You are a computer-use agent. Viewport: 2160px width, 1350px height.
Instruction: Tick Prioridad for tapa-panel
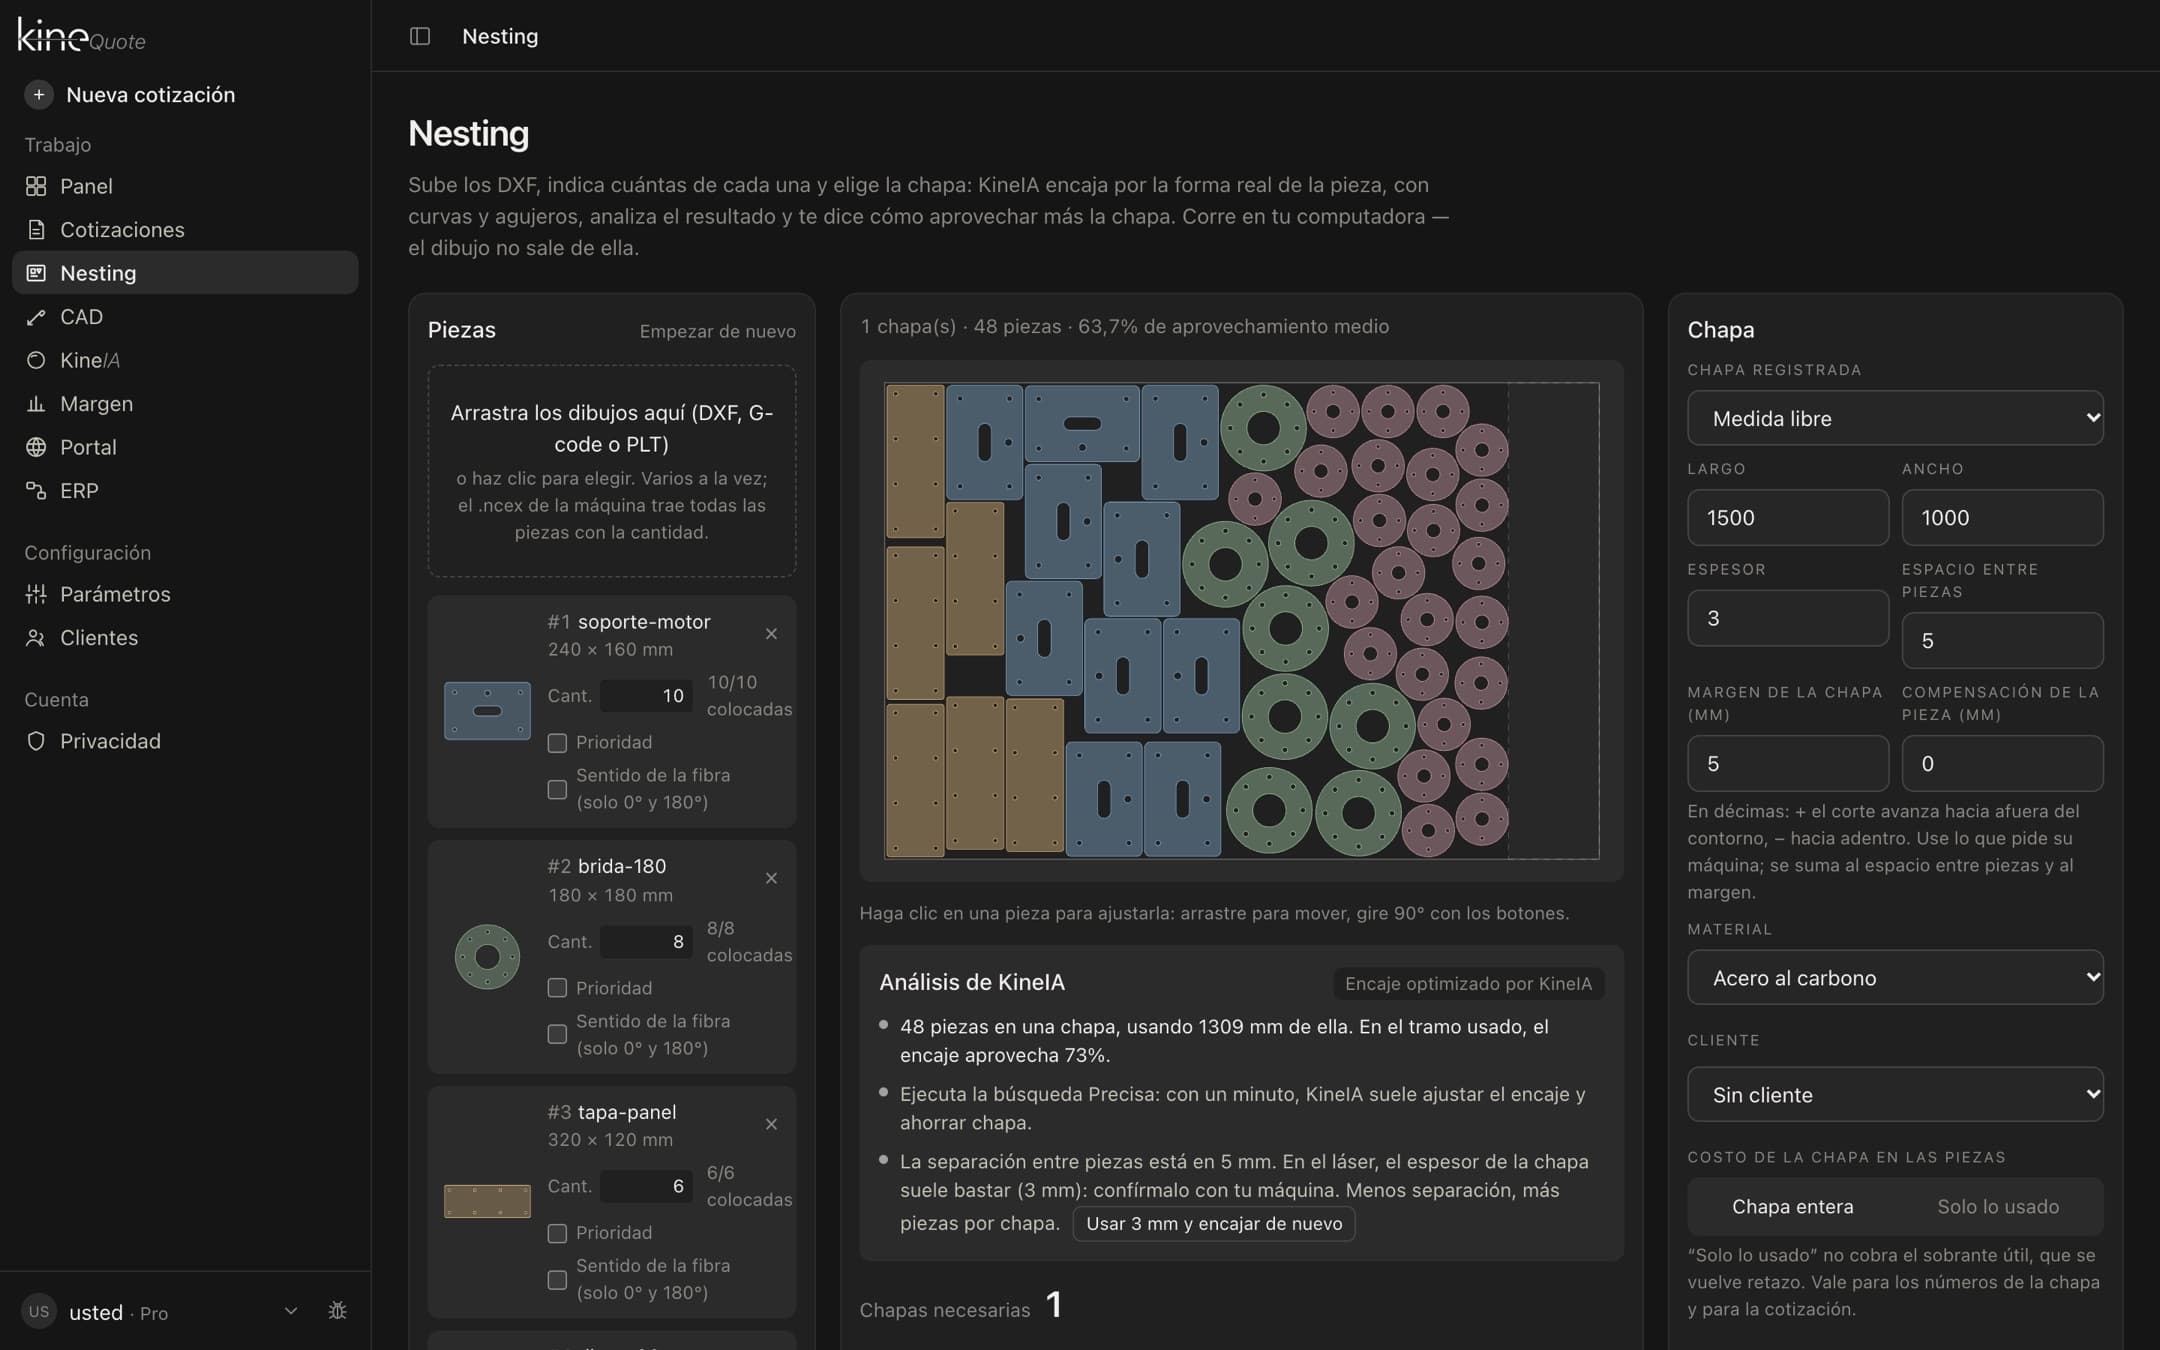pos(557,1234)
